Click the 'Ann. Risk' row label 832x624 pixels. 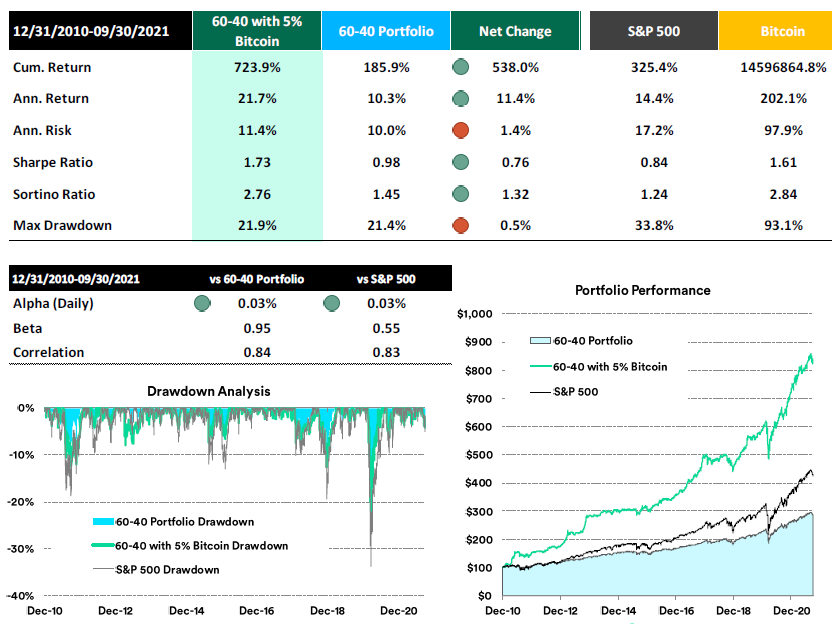click(x=42, y=131)
